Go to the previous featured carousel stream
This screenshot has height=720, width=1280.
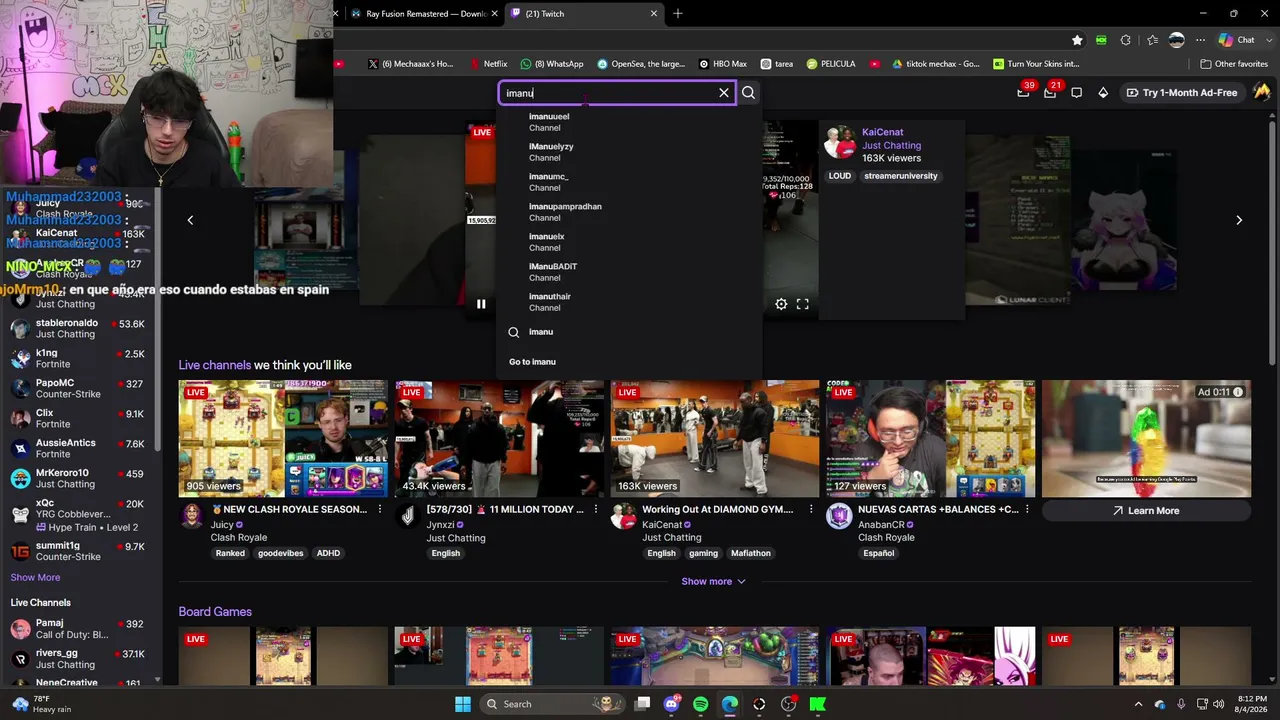pyautogui.click(x=190, y=220)
